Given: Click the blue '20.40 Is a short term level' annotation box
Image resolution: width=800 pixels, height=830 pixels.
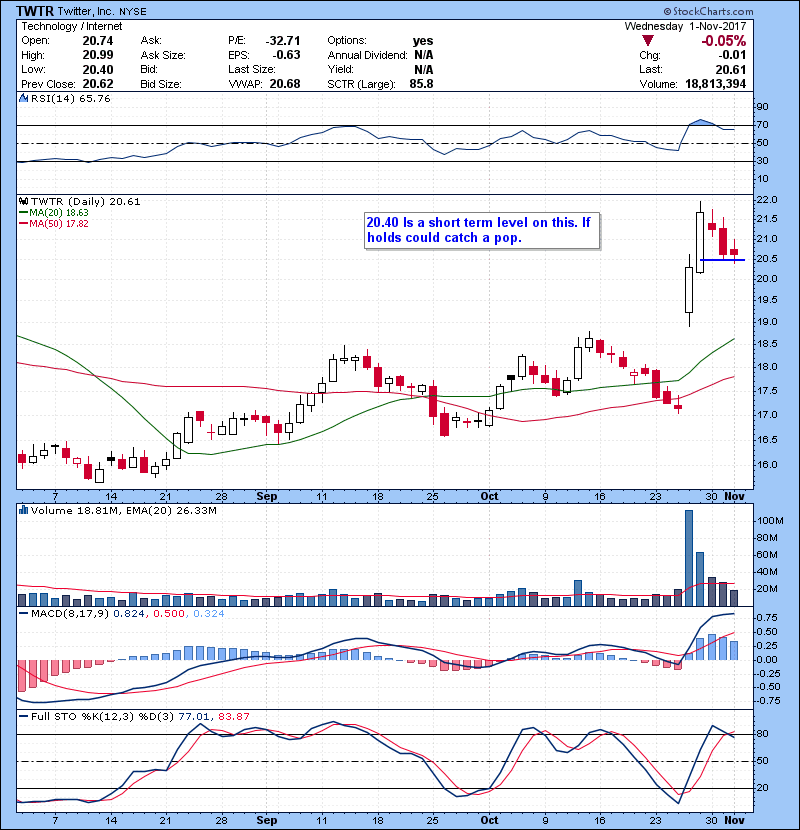Looking at the screenshot, I should point(482,230).
